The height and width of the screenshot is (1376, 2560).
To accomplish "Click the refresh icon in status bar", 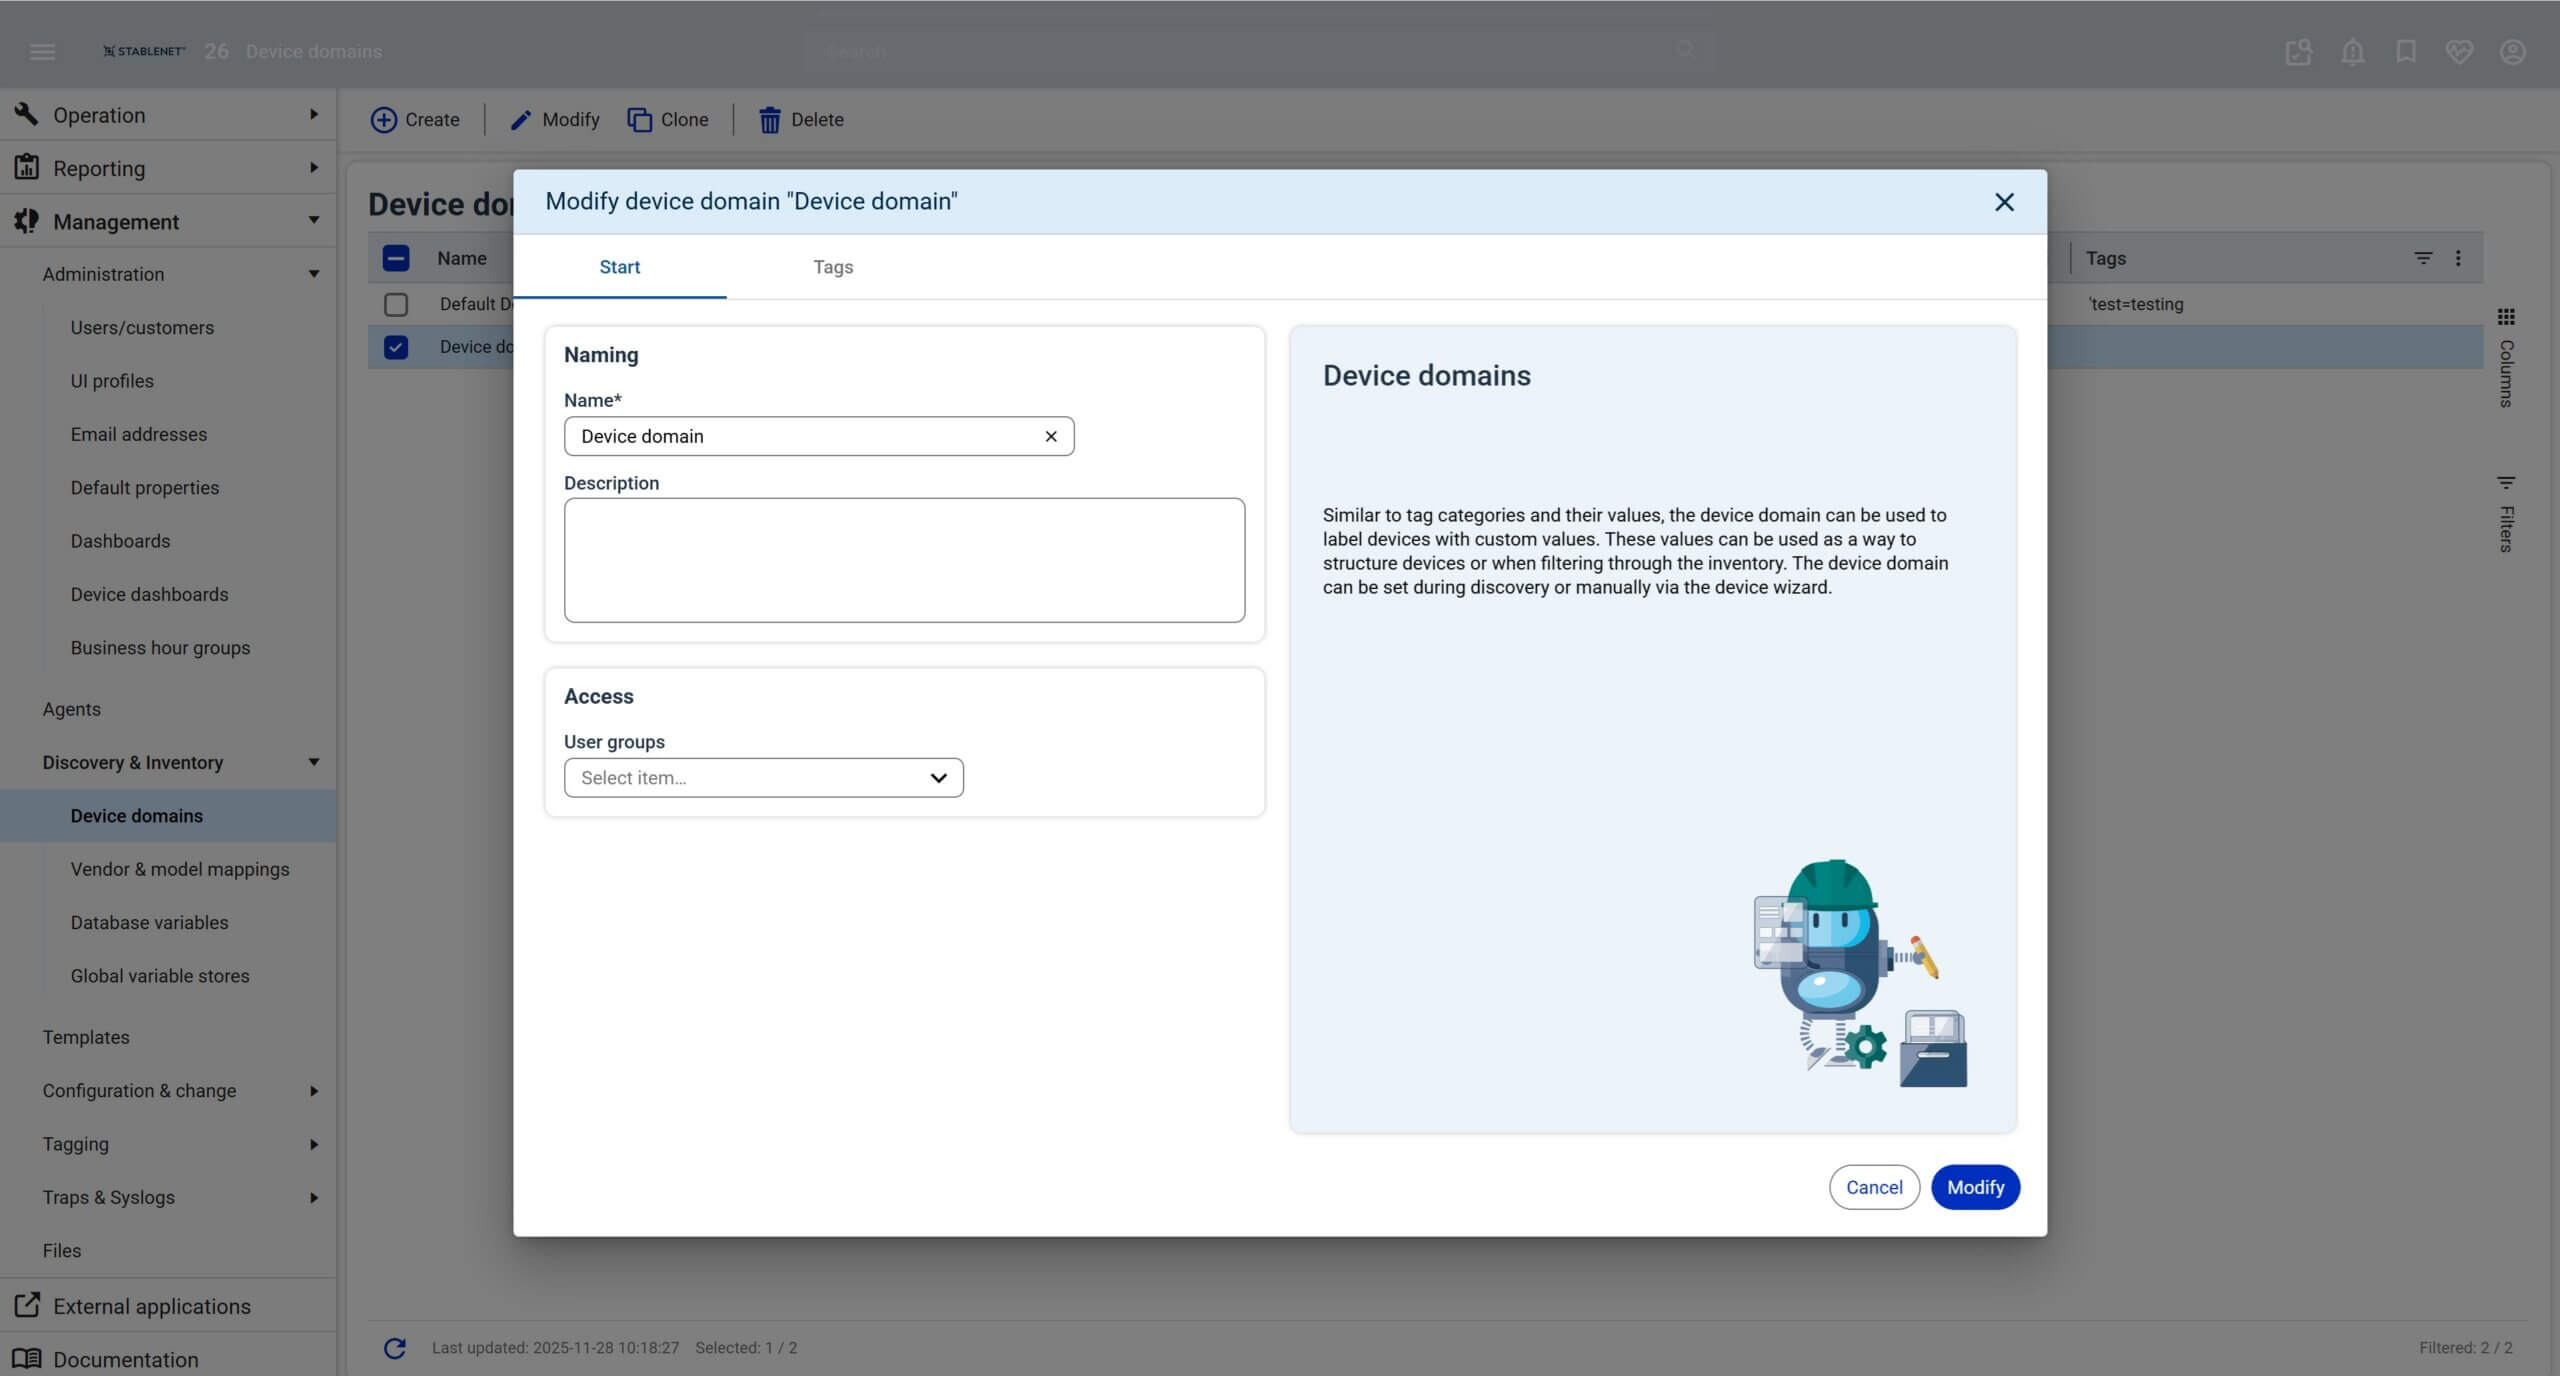I will point(395,1348).
